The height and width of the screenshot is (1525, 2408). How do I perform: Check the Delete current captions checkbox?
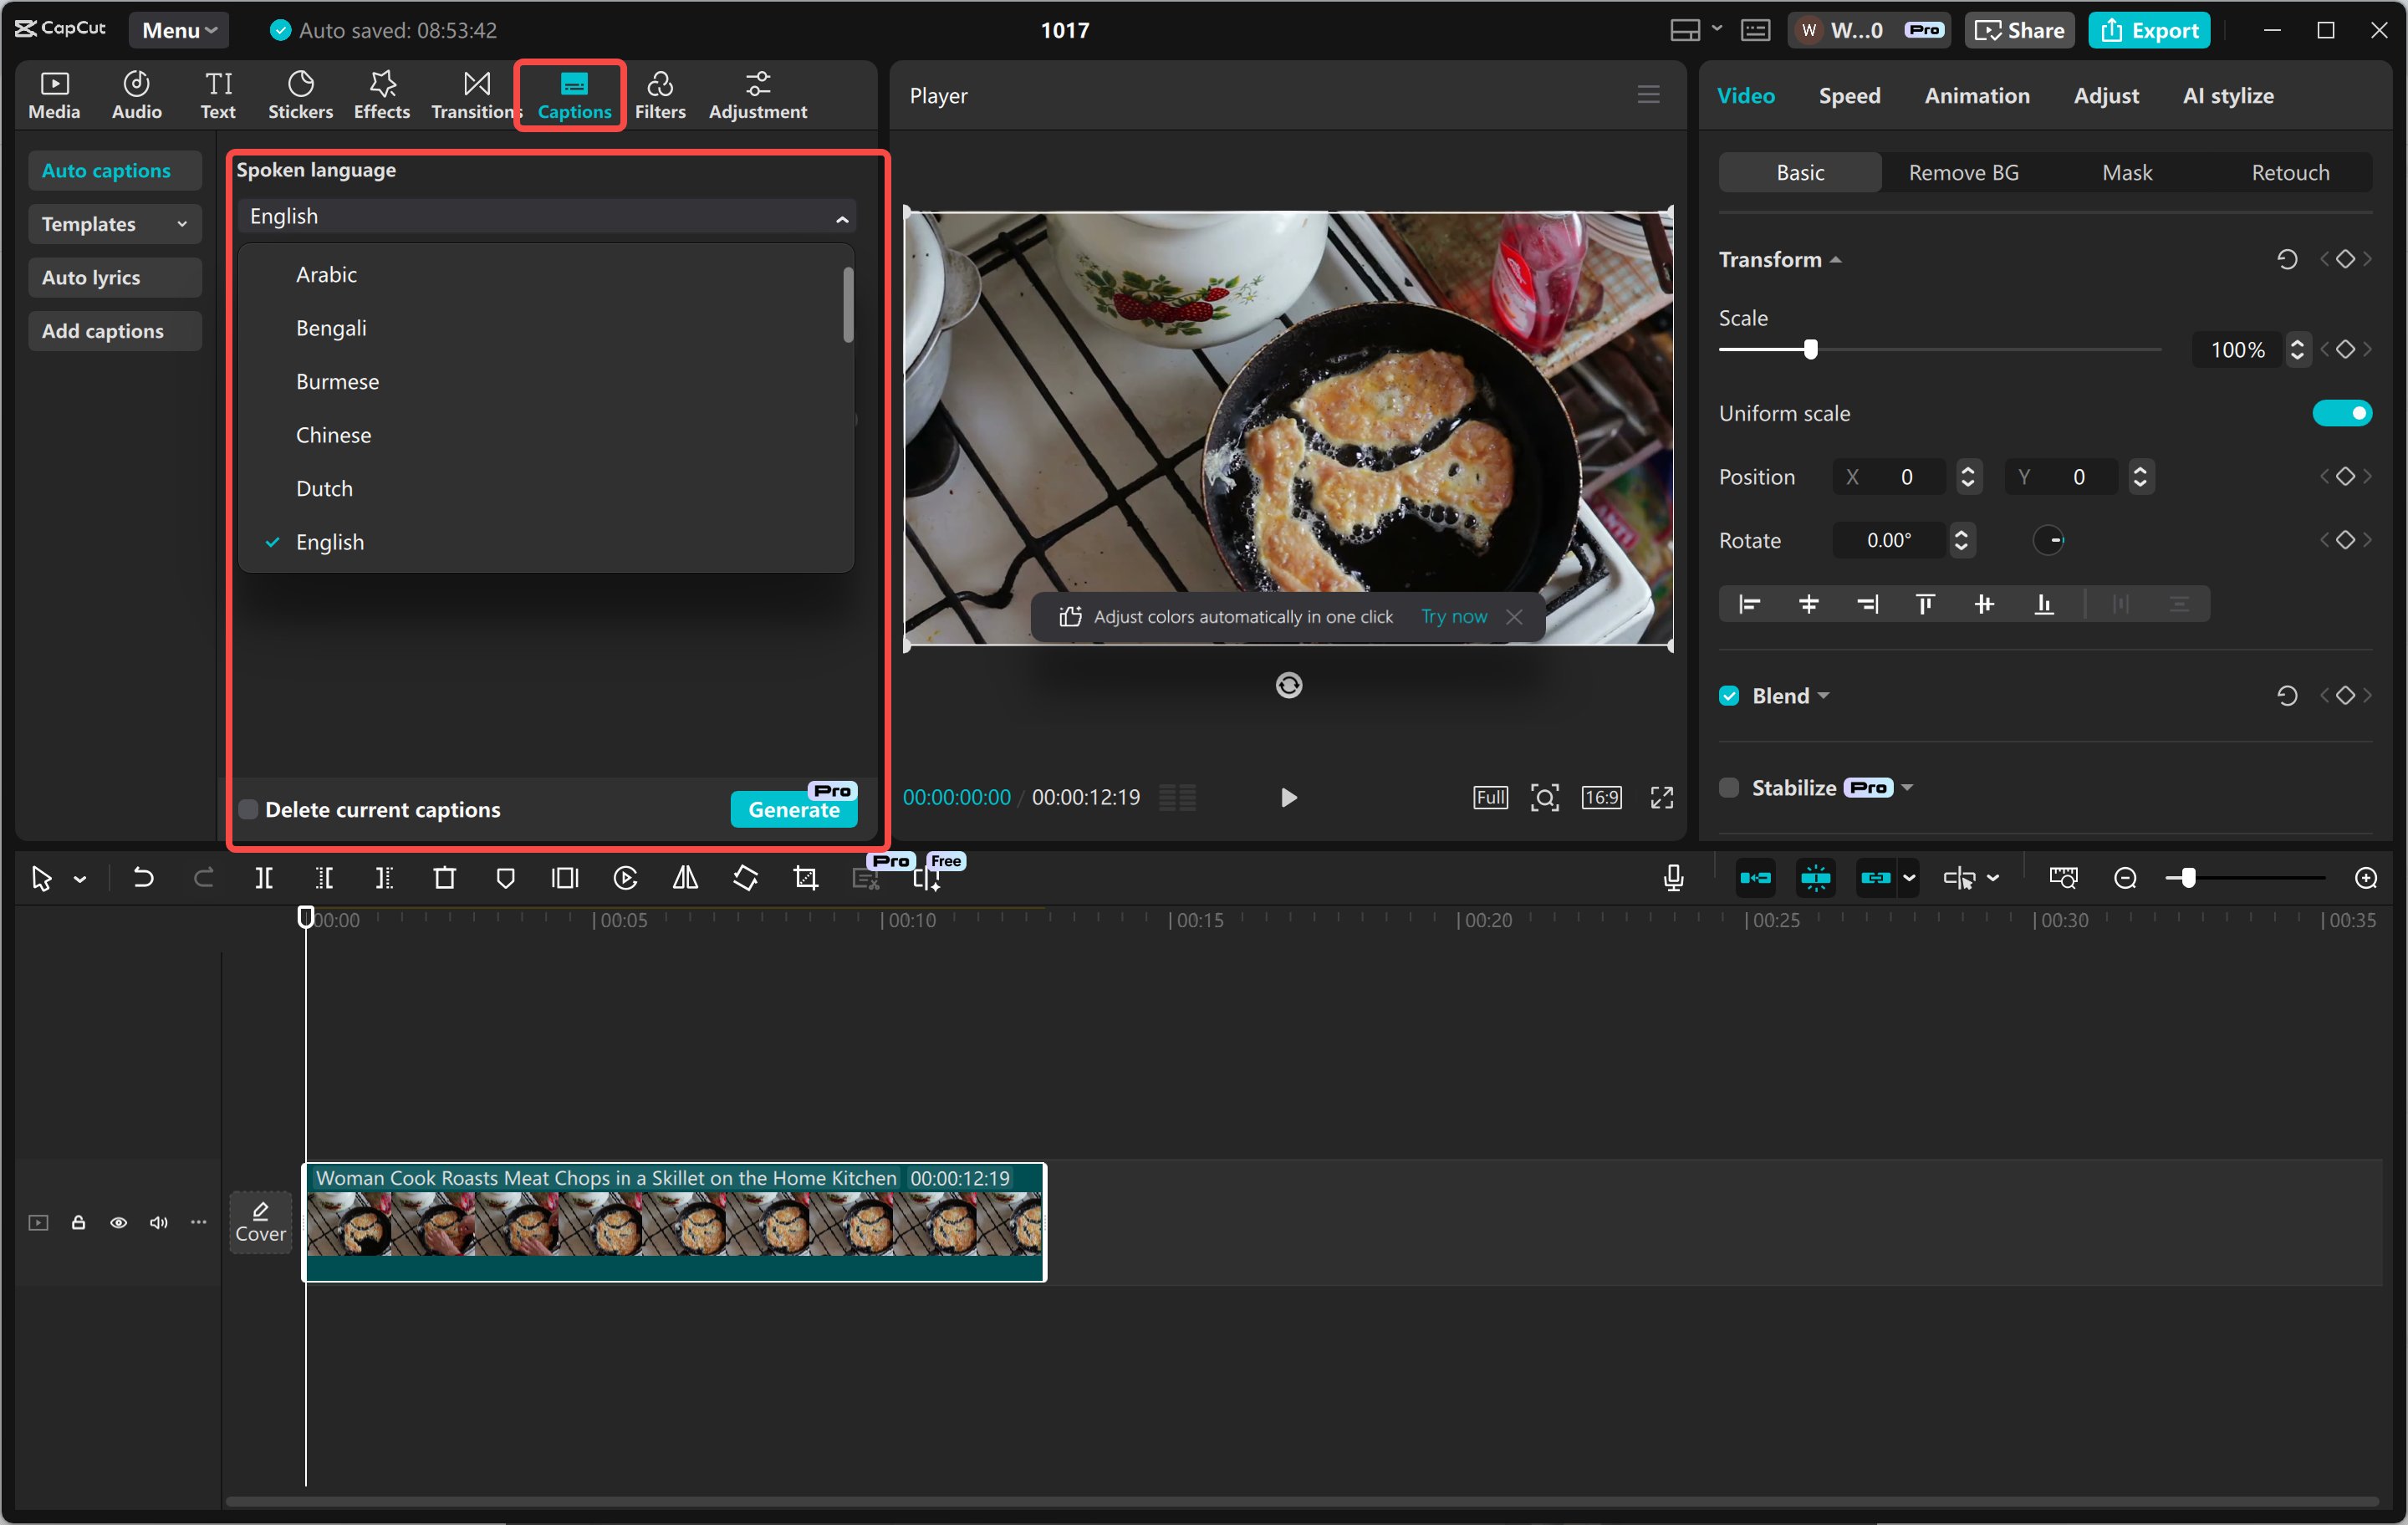pos(248,809)
